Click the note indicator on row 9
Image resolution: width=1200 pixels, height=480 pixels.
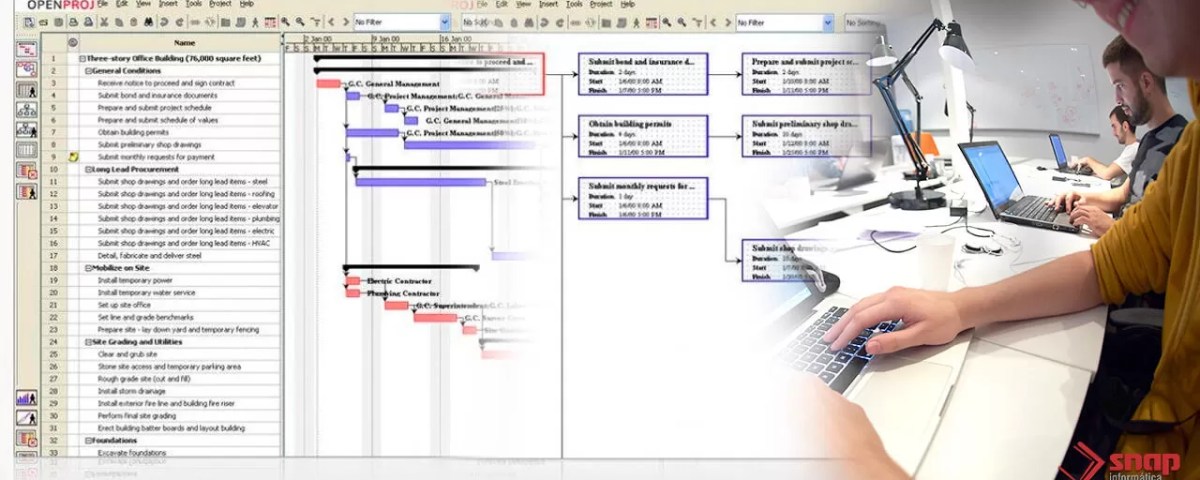(x=73, y=157)
